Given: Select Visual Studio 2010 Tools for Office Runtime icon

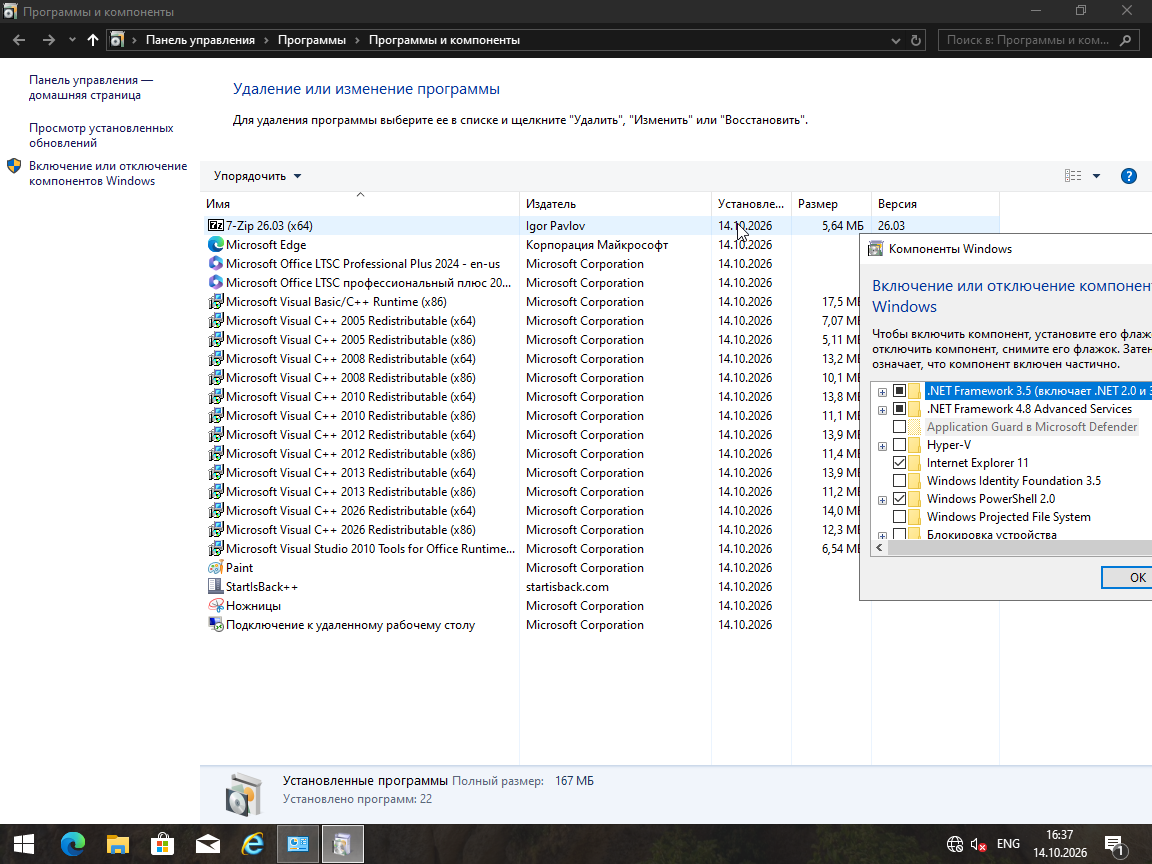Looking at the screenshot, I should click(x=215, y=549).
